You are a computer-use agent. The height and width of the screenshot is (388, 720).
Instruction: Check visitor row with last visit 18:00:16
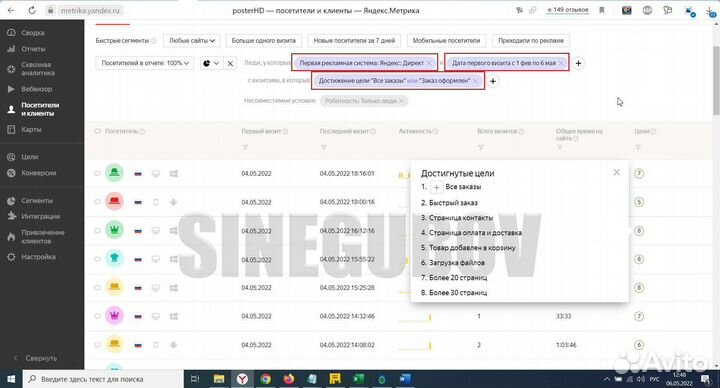(x=97, y=202)
